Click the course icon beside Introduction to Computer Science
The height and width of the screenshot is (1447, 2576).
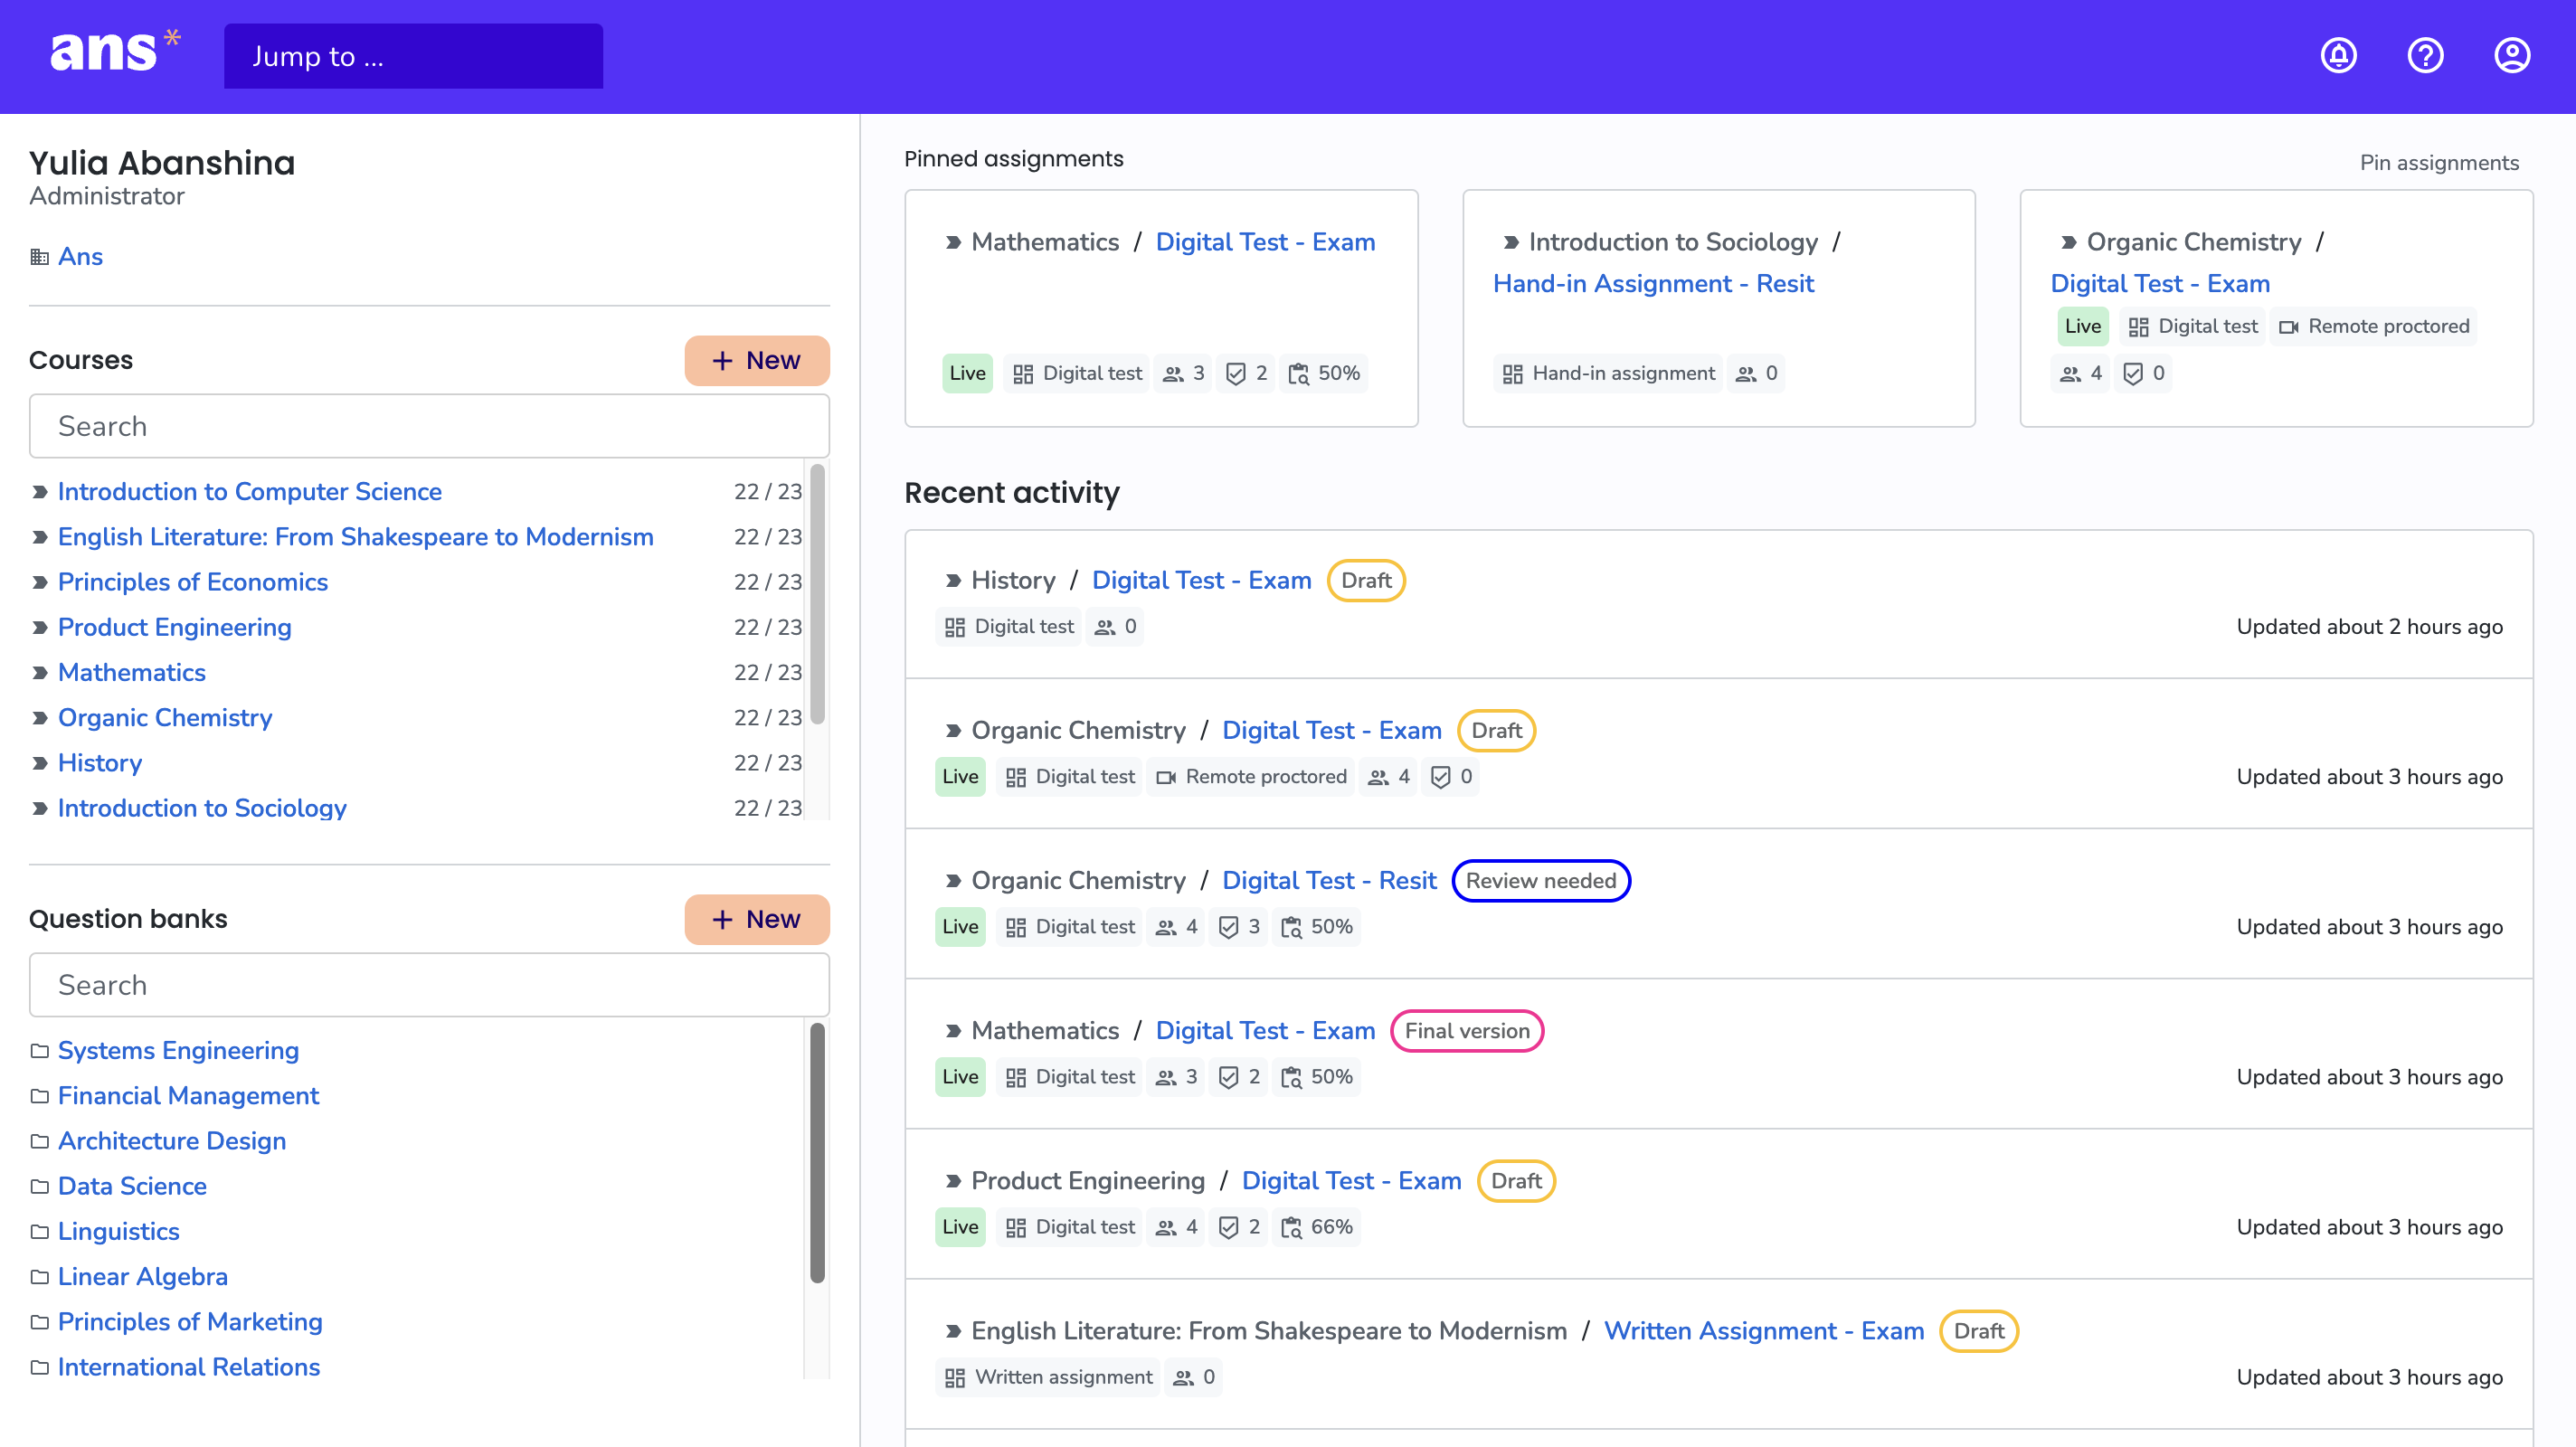39,492
